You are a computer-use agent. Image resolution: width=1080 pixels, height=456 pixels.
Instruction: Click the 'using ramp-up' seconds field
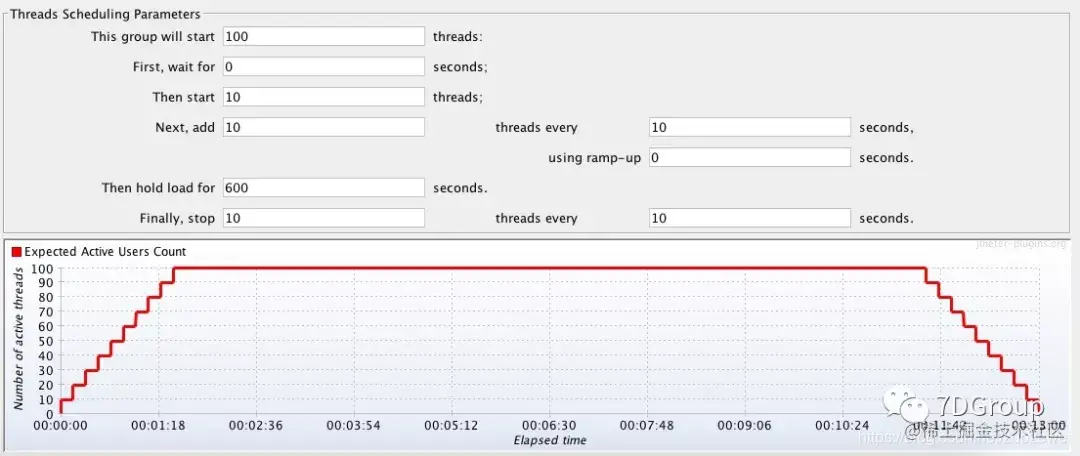click(750, 158)
